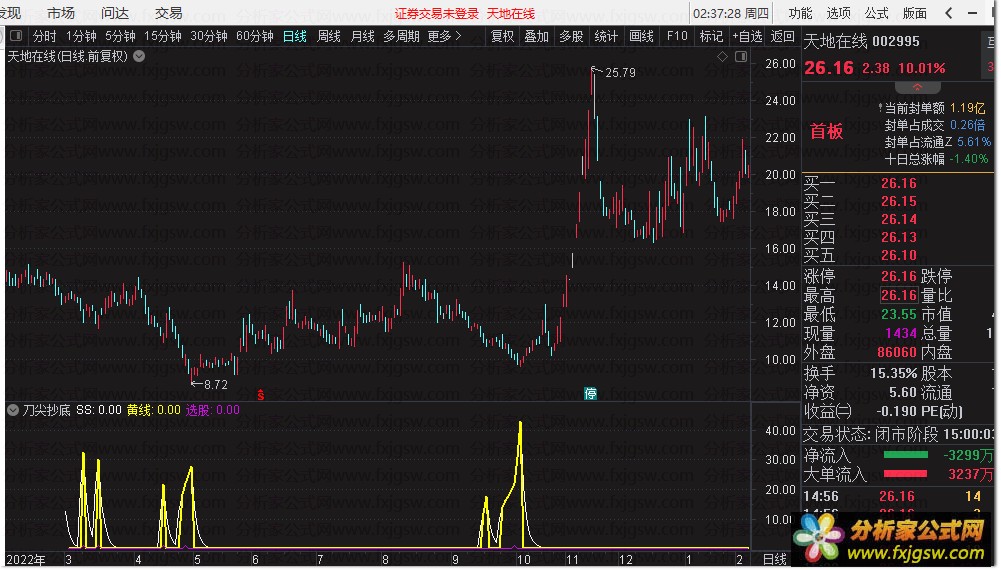
Task: Click the 多股 multi-stock button
Action: 571,36
